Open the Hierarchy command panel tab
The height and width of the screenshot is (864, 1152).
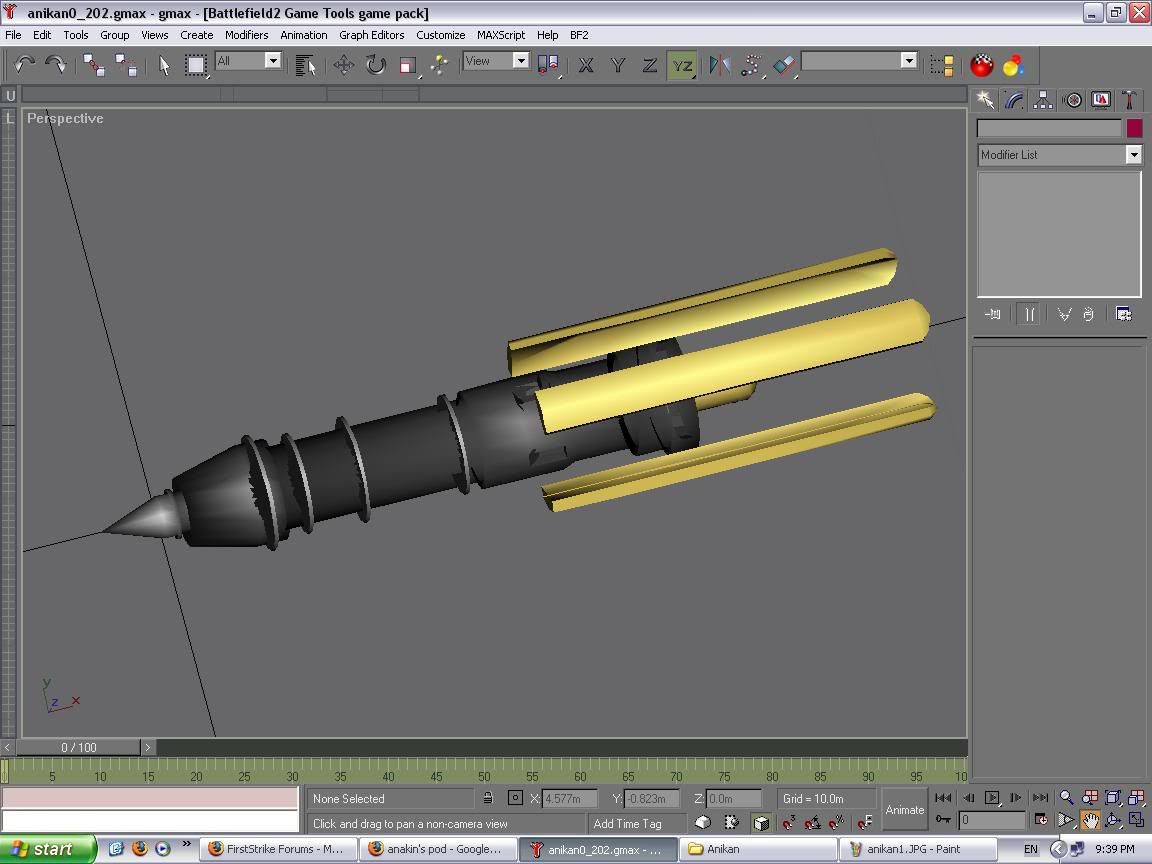(x=1043, y=100)
